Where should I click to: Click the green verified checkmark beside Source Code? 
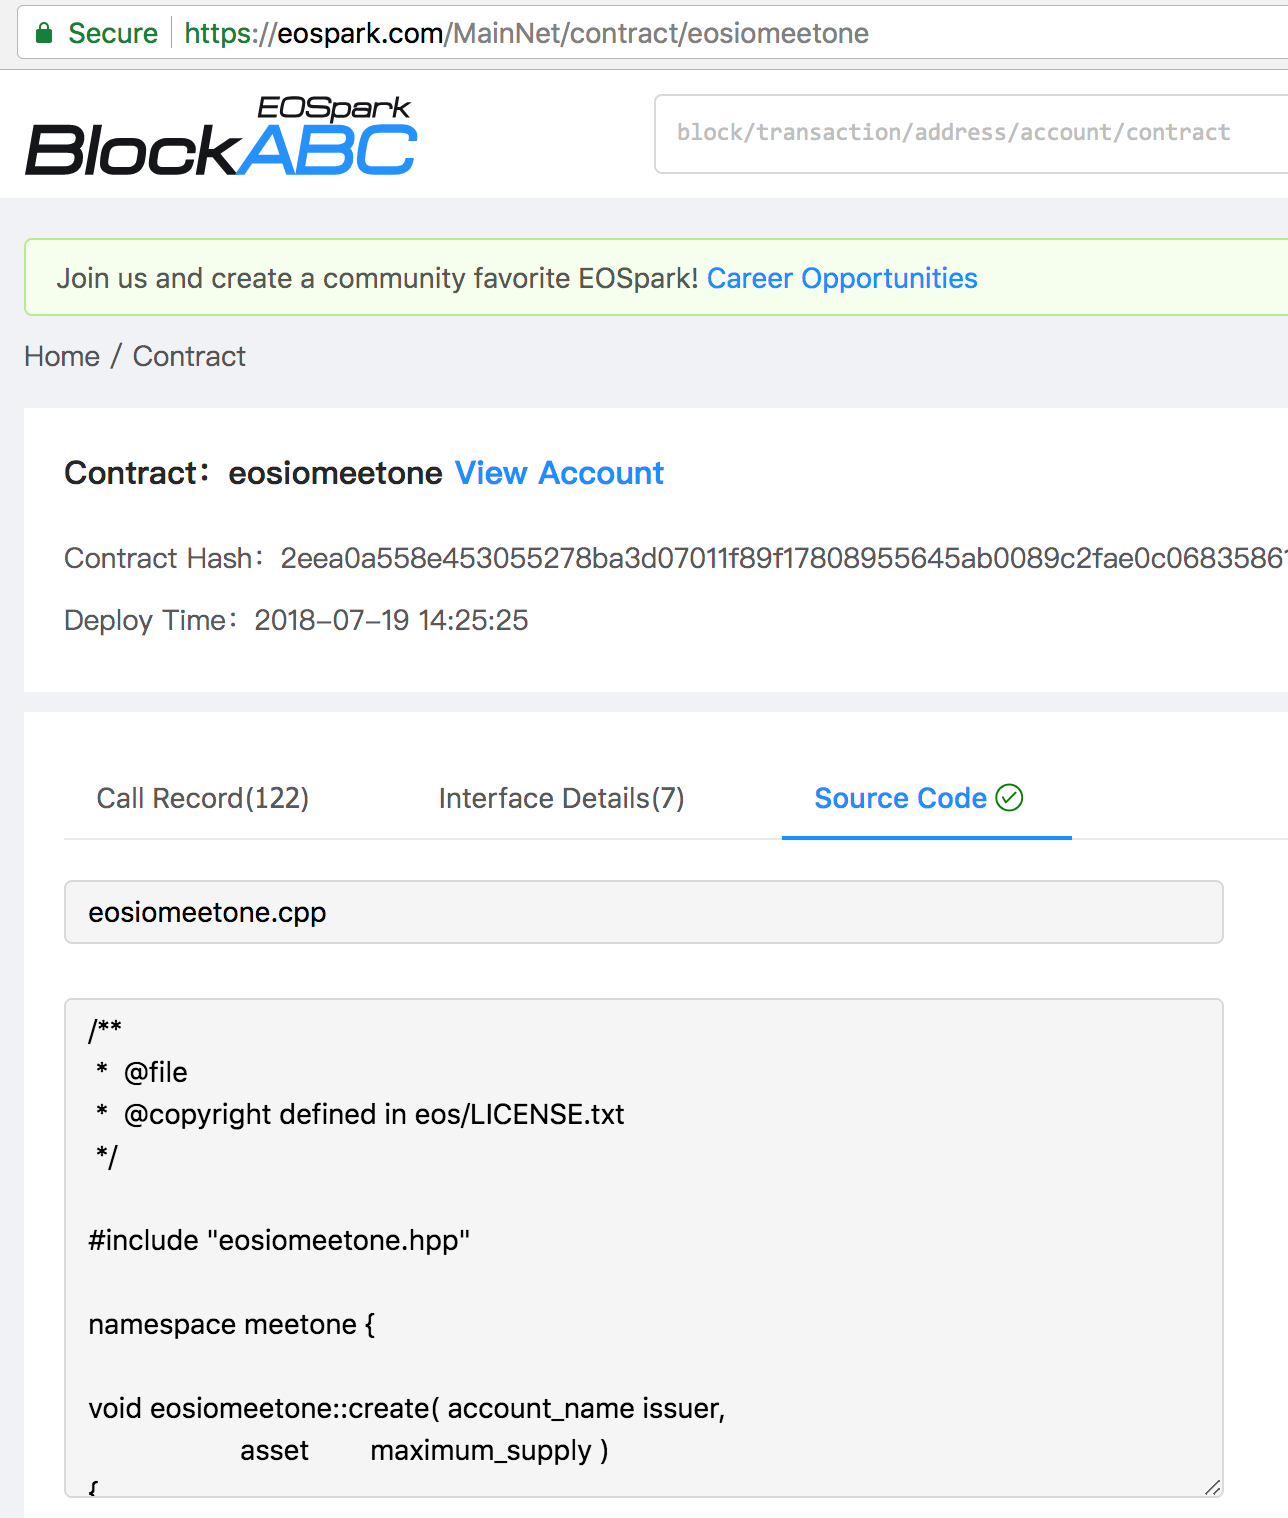point(1010,797)
